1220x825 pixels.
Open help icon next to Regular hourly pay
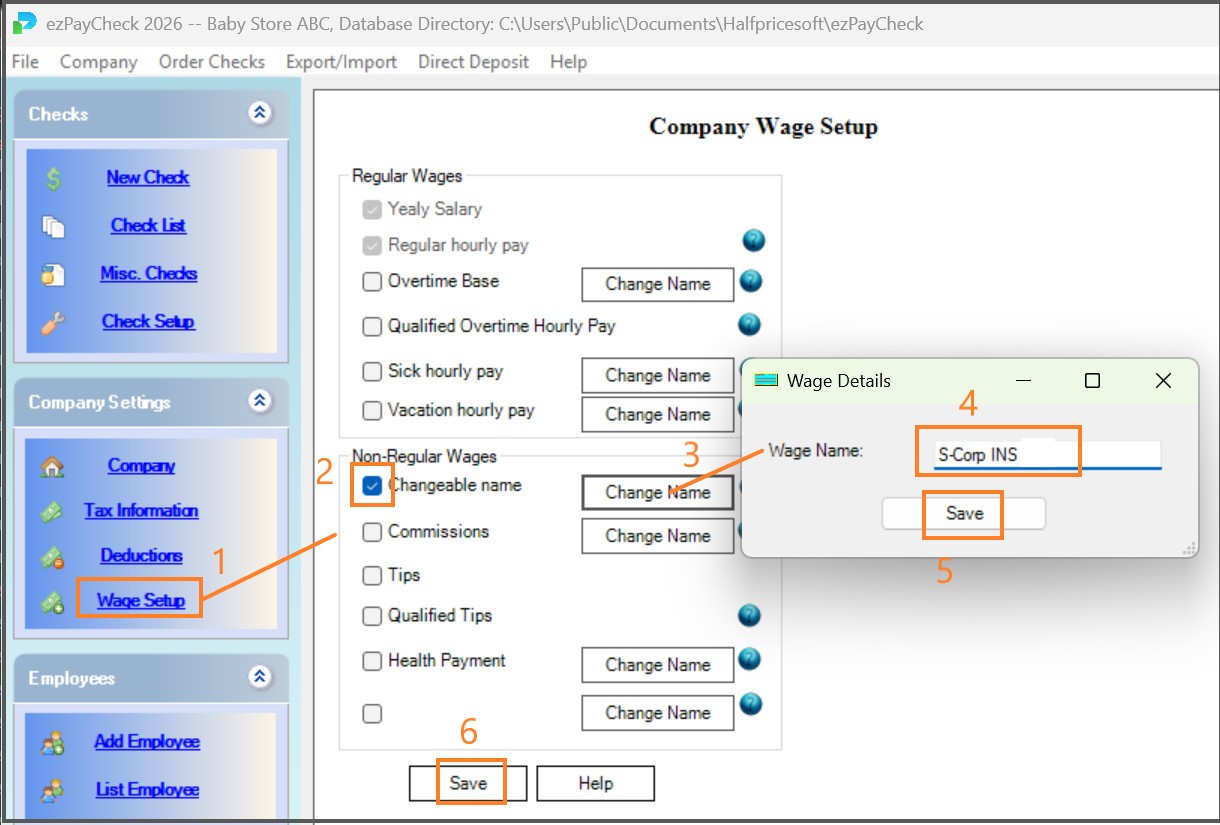(753, 241)
